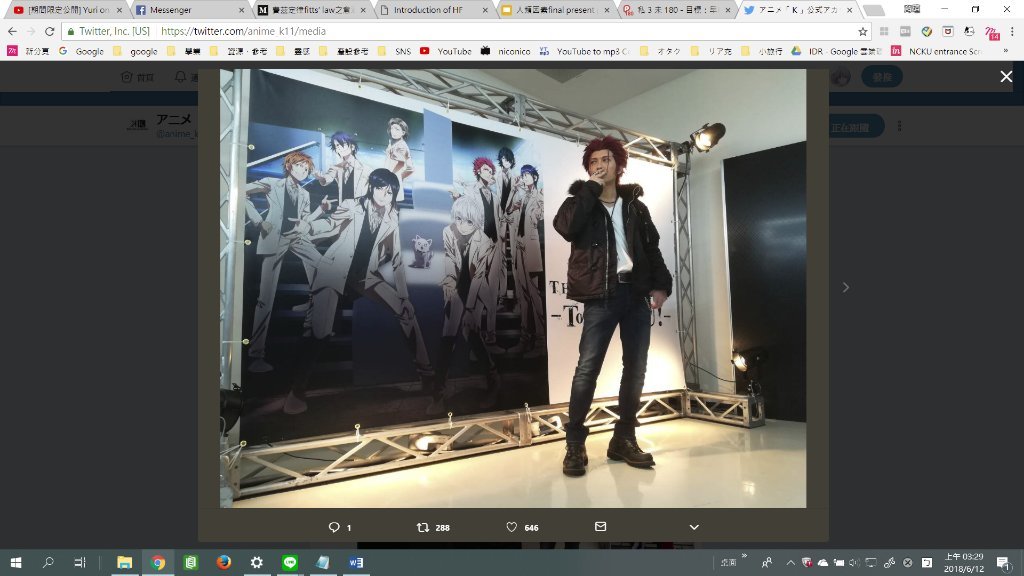Screen dimensions: 1024x576
Task: Open Windows taskbar search
Action: (x=48, y=562)
